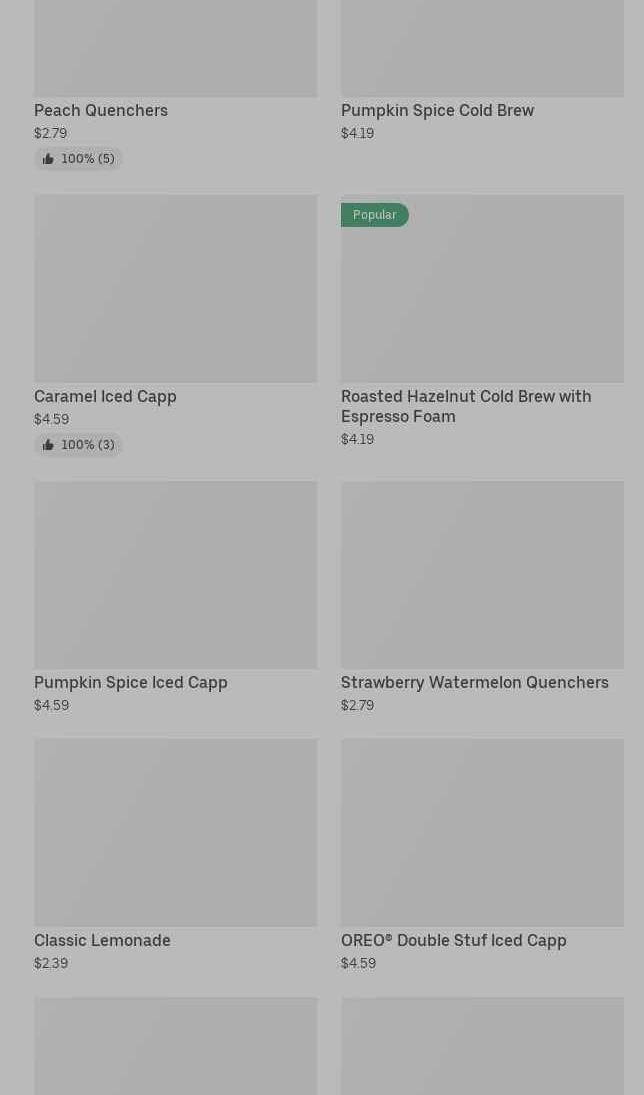The image size is (644, 1095).
Task: Click the thumbs-up icon under Peach Quenchers
Action: pos(48,159)
